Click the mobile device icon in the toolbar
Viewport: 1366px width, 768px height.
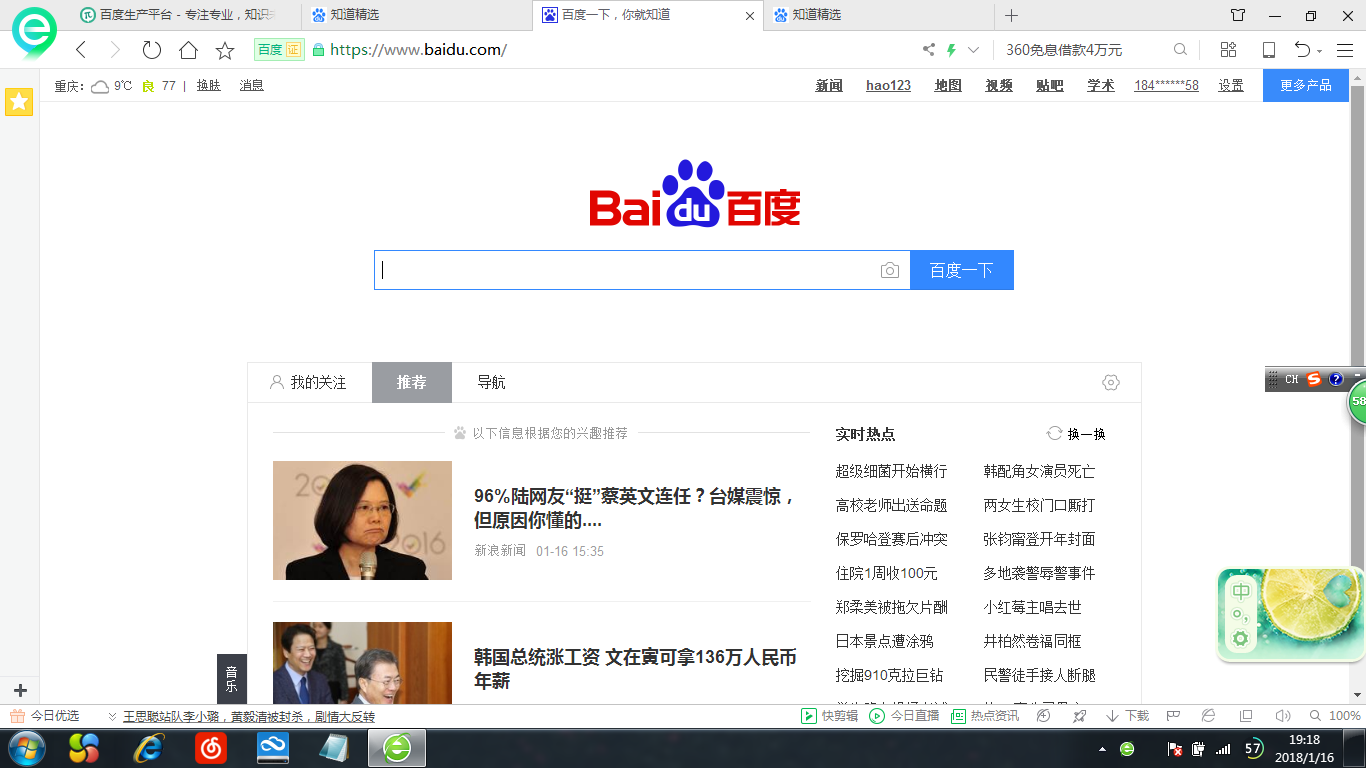[1269, 50]
